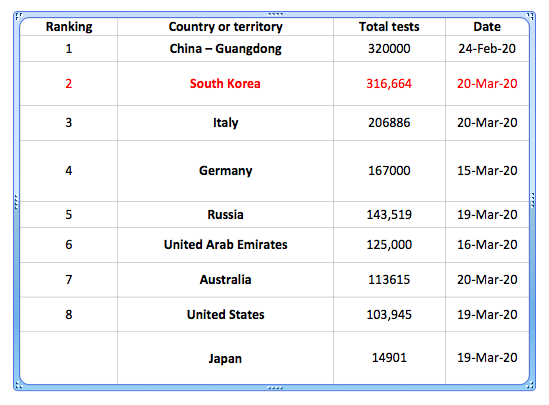Click the Total tests column header
549x405 pixels.
[x=389, y=27]
